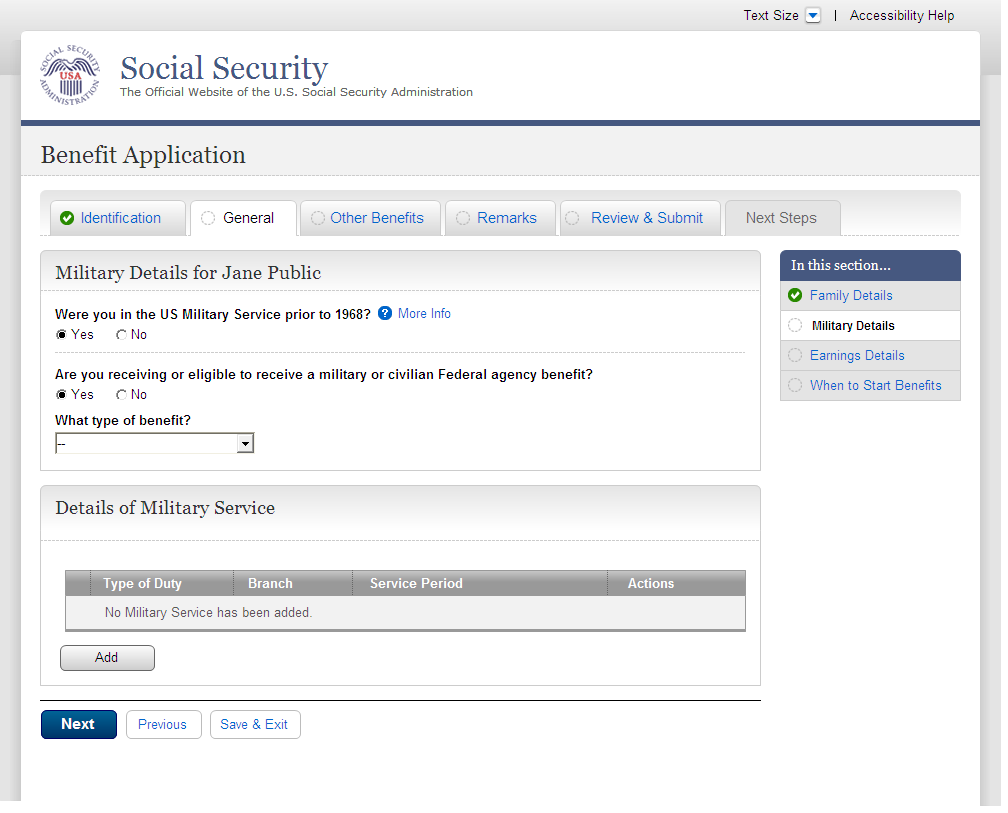Select No for US Military Service before 1968

[x=122, y=335]
